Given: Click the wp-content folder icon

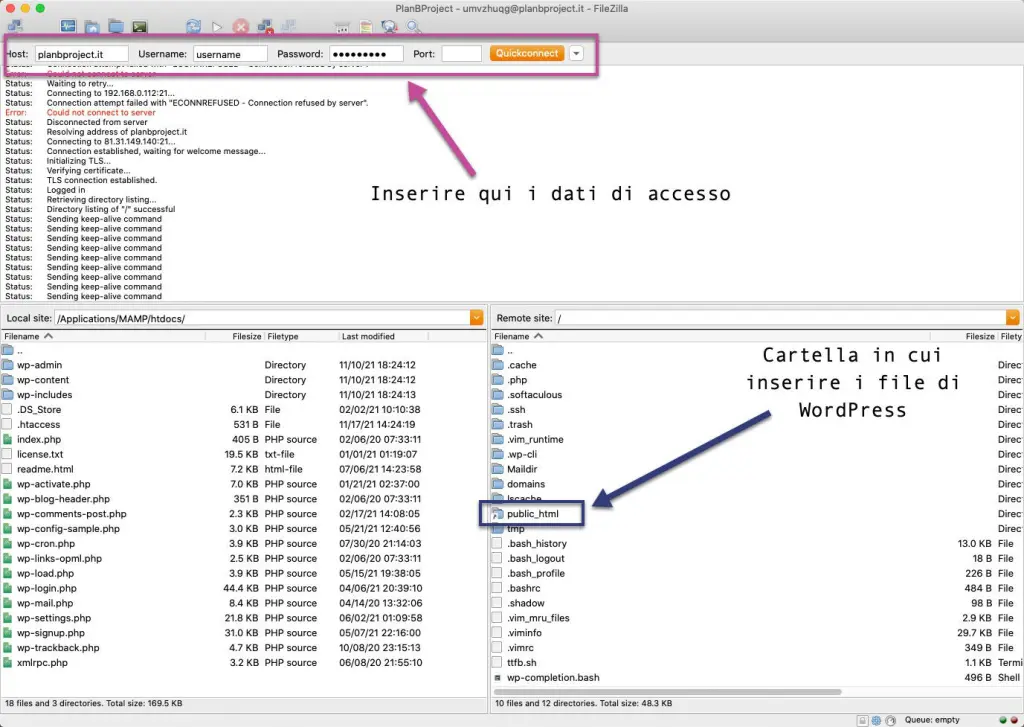Looking at the screenshot, I should click(7, 380).
